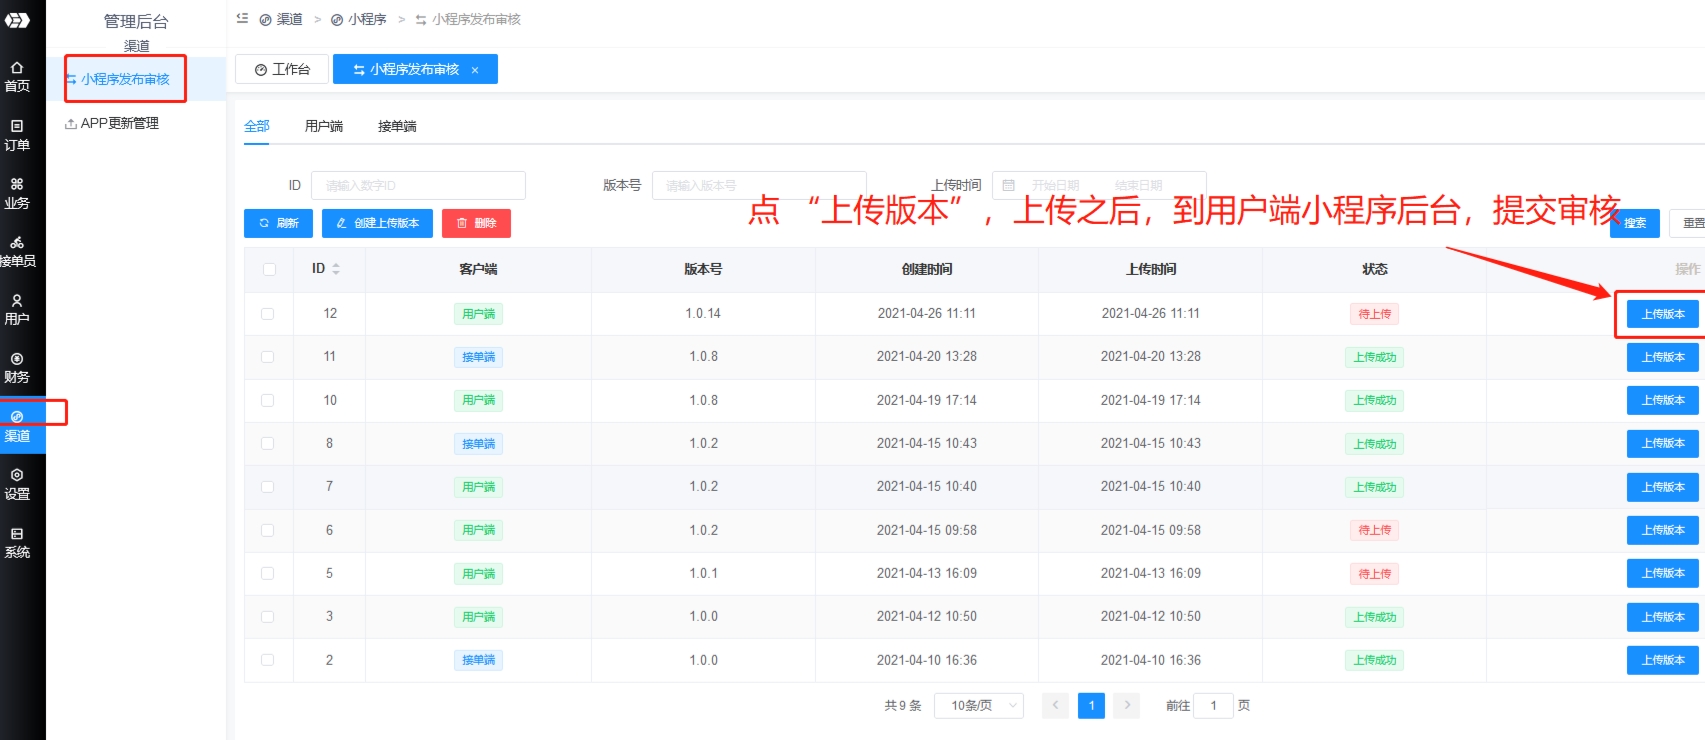Viewport: 1705px width, 740px height.
Task: Click 上传版本 for ID 2
Action: [1663, 660]
